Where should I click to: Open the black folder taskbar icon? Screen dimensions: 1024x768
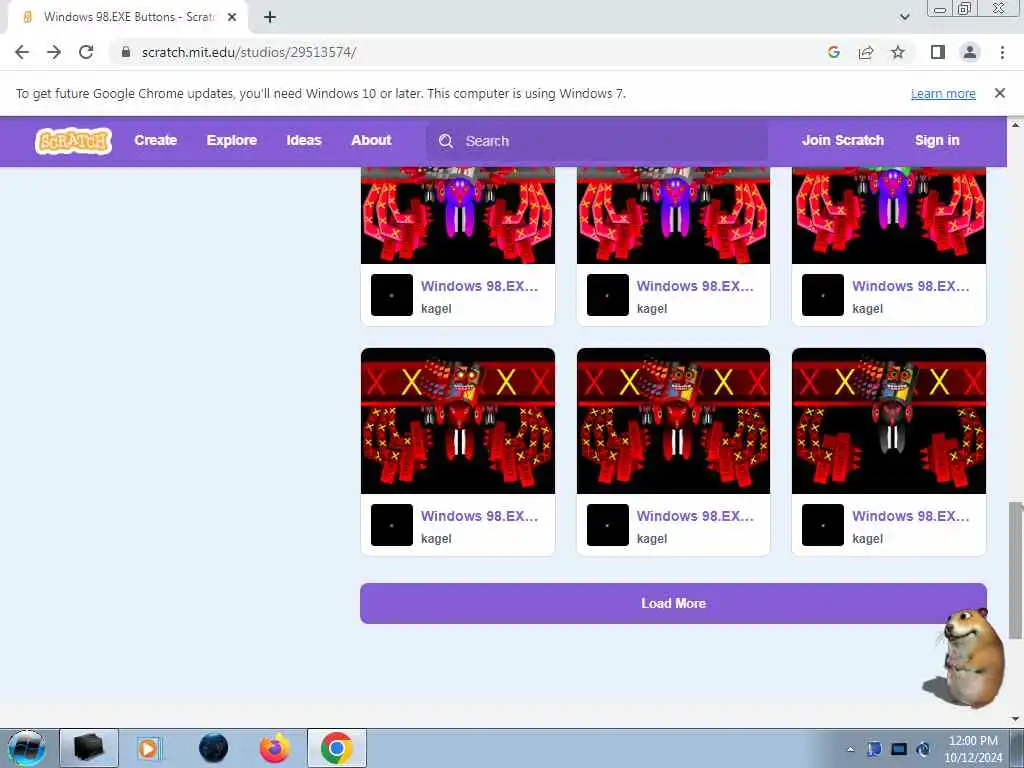89,748
